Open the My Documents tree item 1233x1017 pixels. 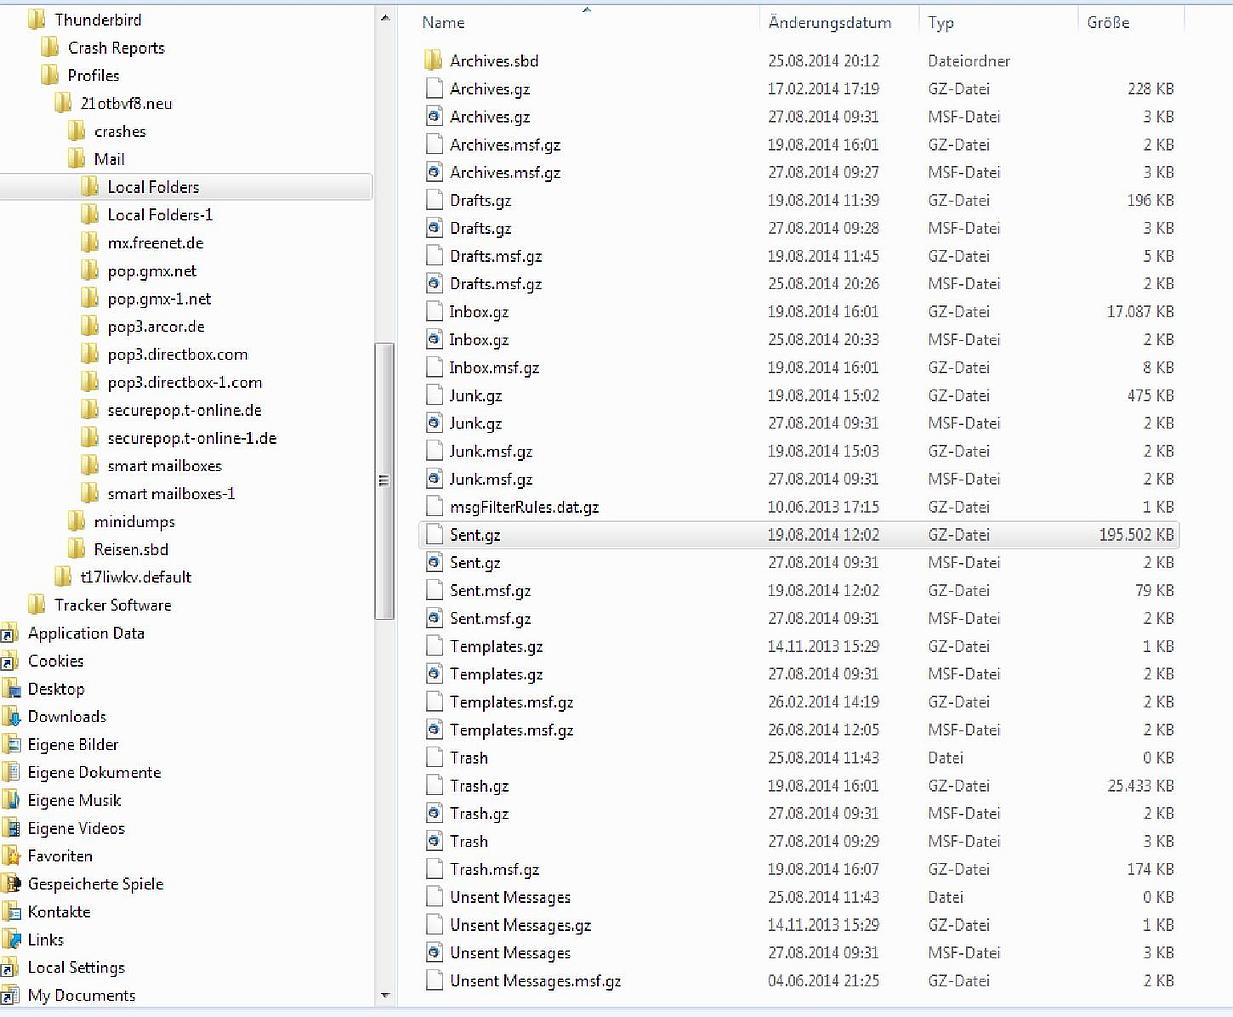pos(81,995)
